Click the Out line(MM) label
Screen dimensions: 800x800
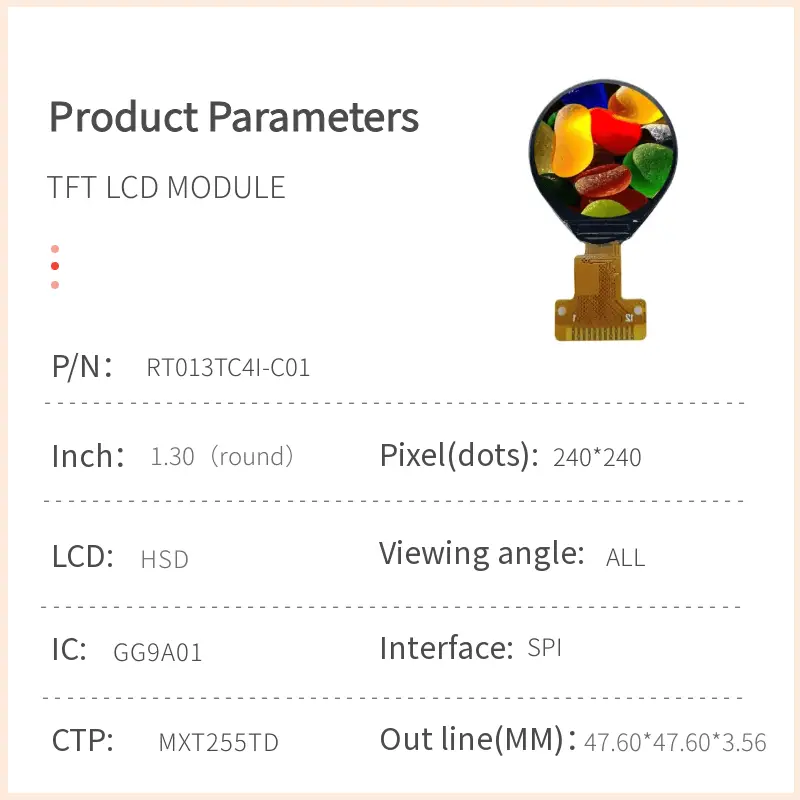coord(477,741)
